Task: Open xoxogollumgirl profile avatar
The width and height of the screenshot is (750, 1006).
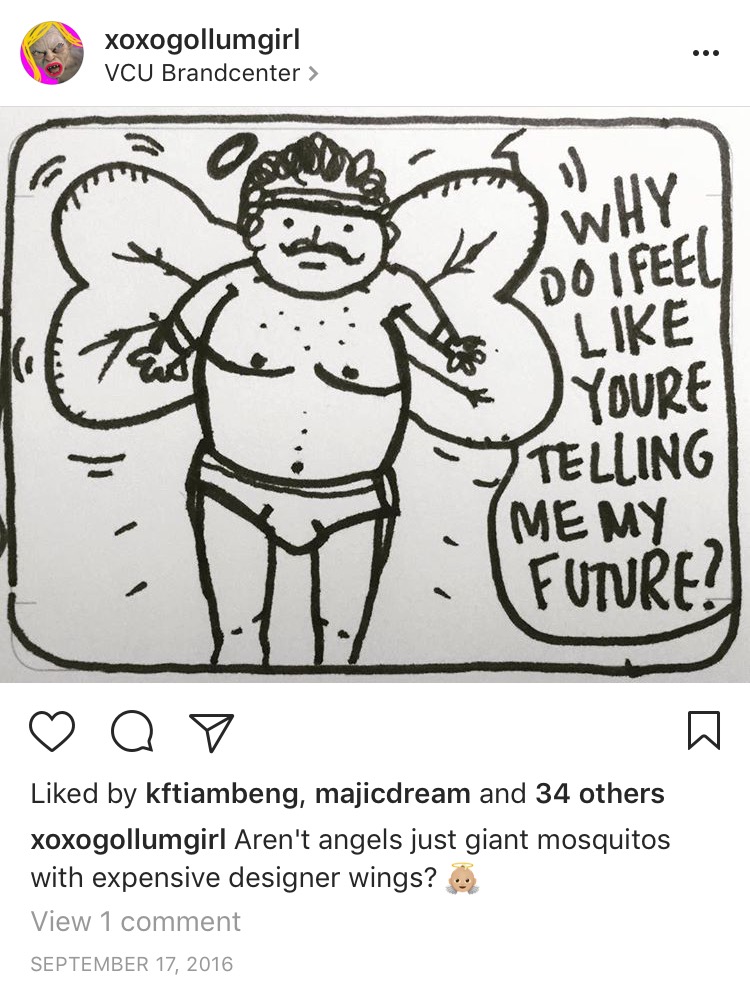Action: tap(53, 54)
